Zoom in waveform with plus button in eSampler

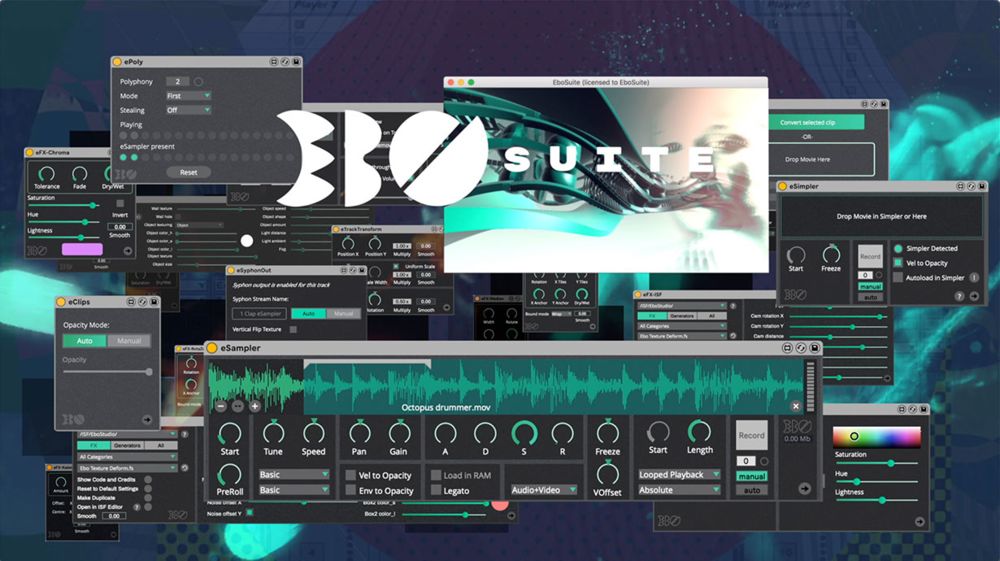coord(254,406)
